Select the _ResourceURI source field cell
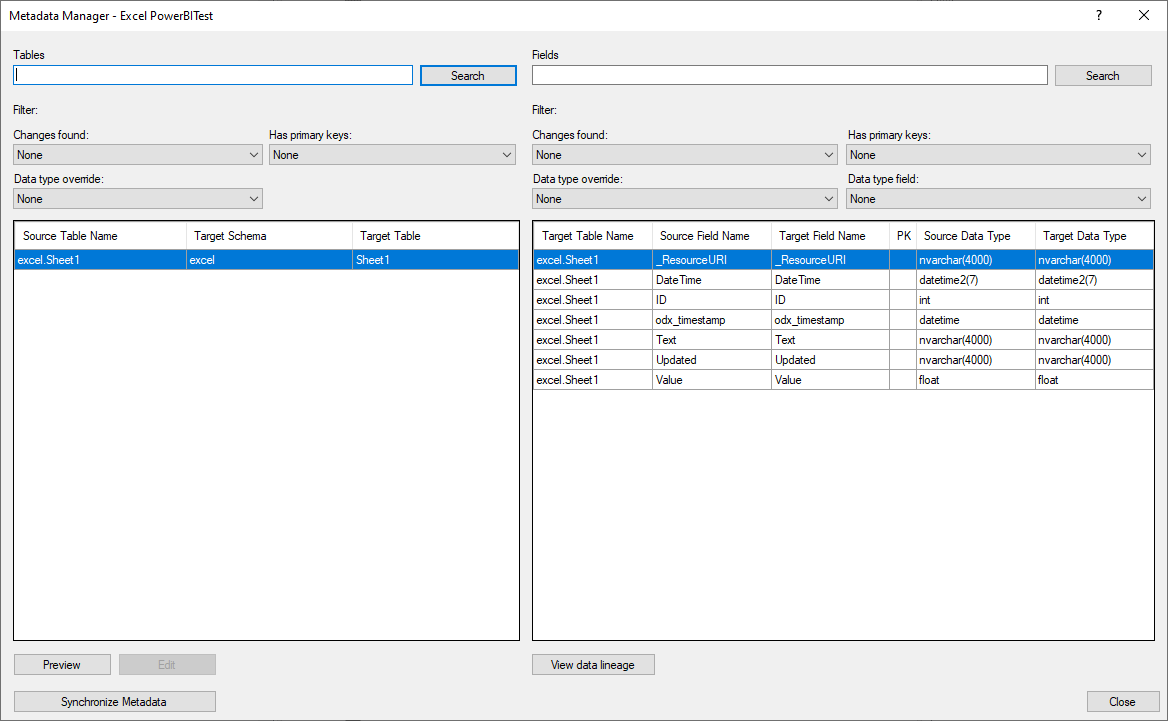The width and height of the screenshot is (1168, 721). point(711,260)
